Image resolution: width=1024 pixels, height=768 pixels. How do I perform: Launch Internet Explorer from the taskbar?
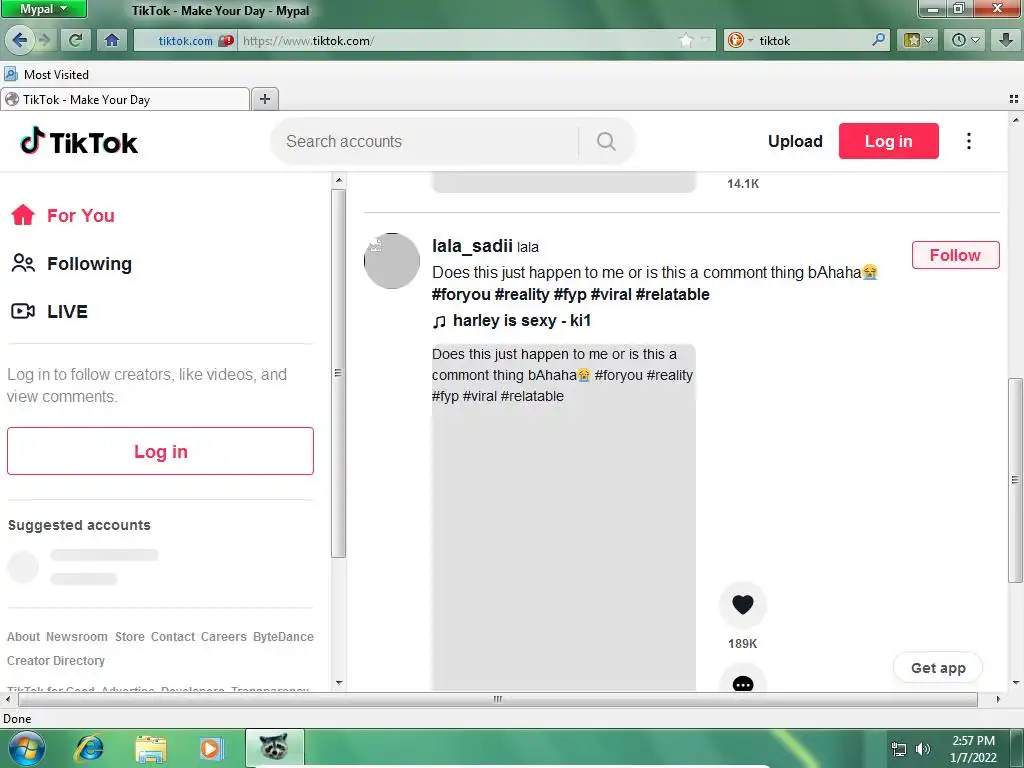[x=88, y=748]
